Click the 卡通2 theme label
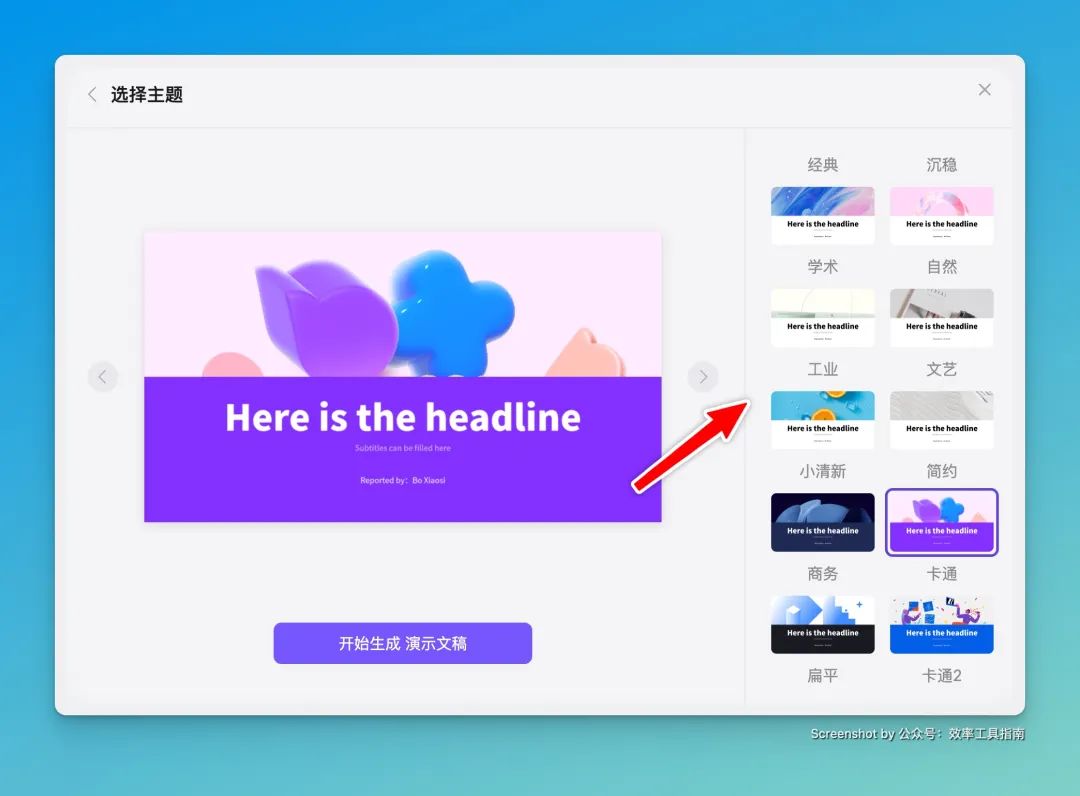The height and width of the screenshot is (796, 1080). pos(942,675)
